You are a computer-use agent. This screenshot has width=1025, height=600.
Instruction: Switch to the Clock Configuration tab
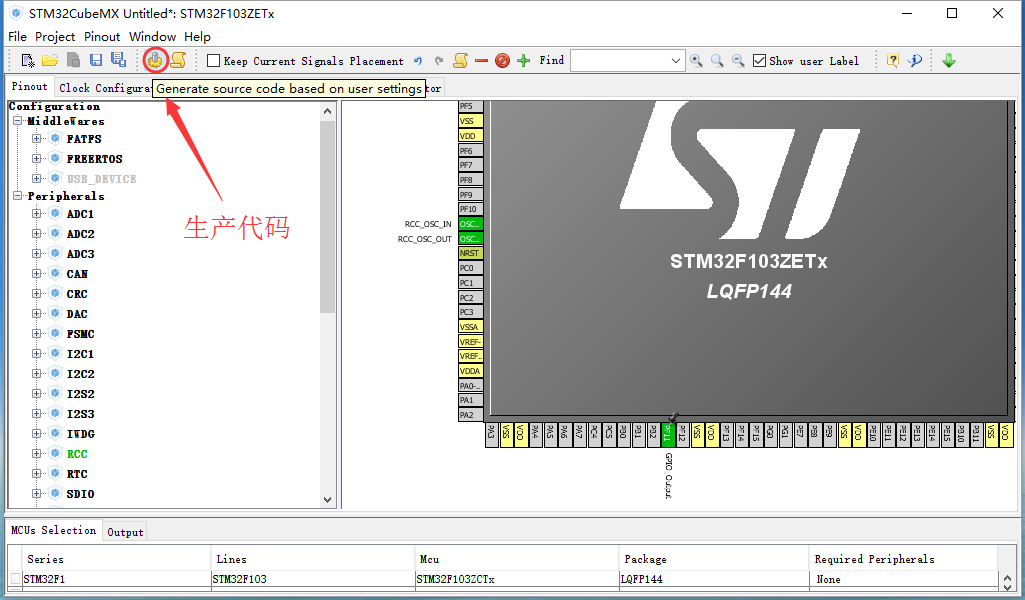click(x=103, y=88)
